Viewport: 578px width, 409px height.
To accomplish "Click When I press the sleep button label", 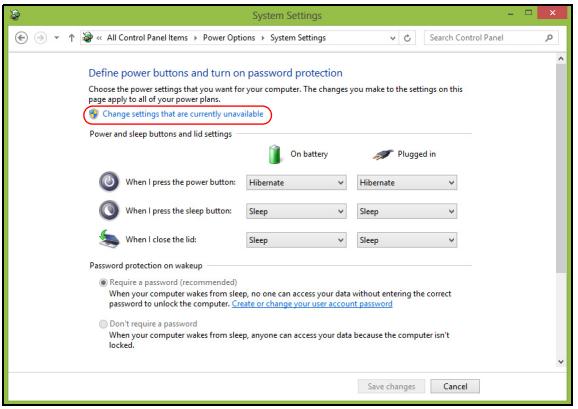I will coord(178,211).
